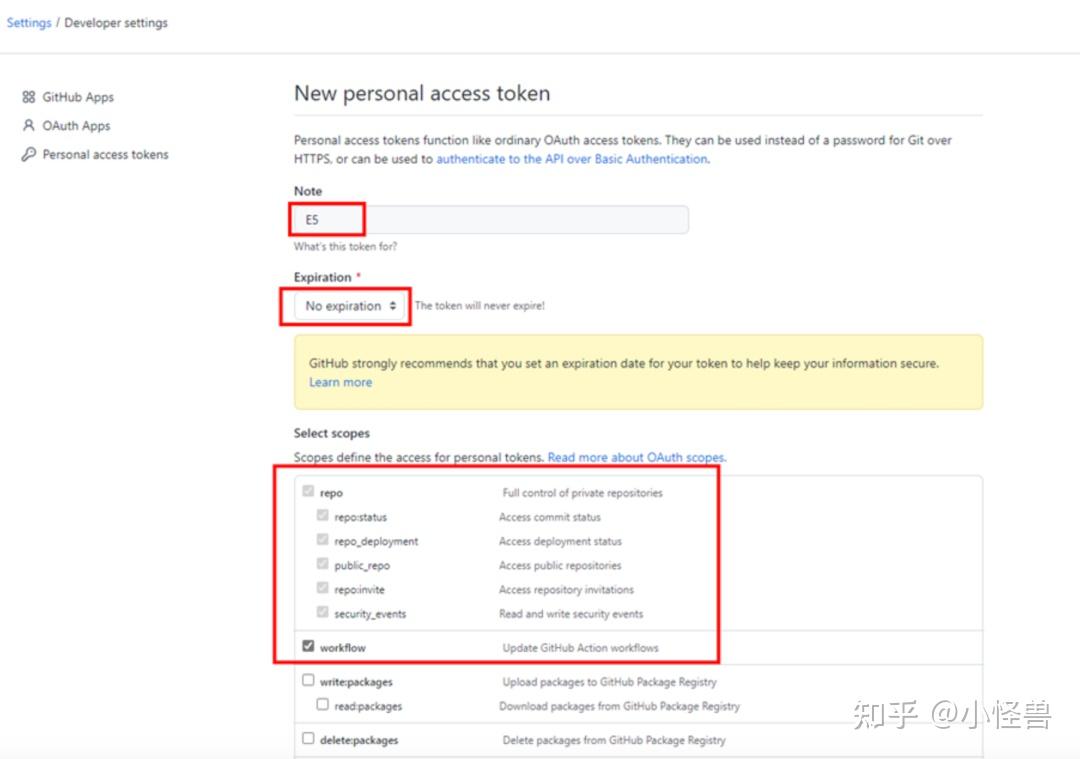Toggle the public_repo checkbox
The height and width of the screenshot is (759, 1080).
click(322, 565)
